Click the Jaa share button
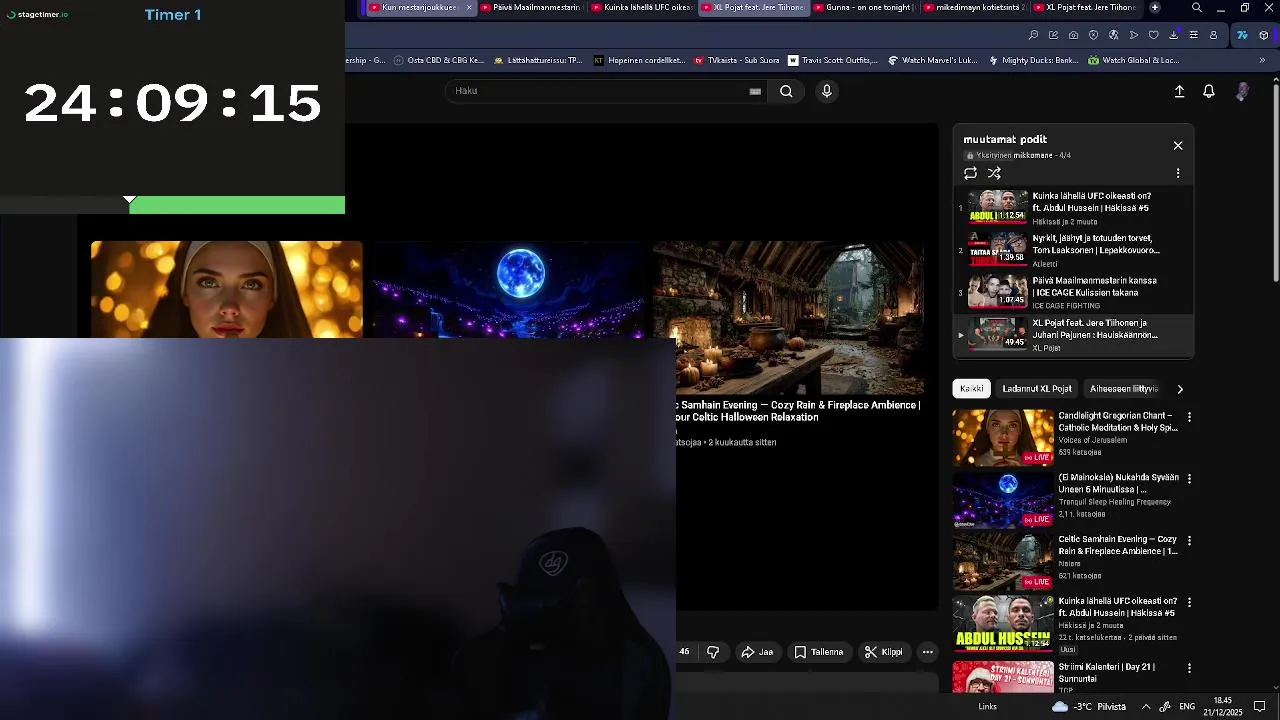1280x720 pixels. coord(757,652)
